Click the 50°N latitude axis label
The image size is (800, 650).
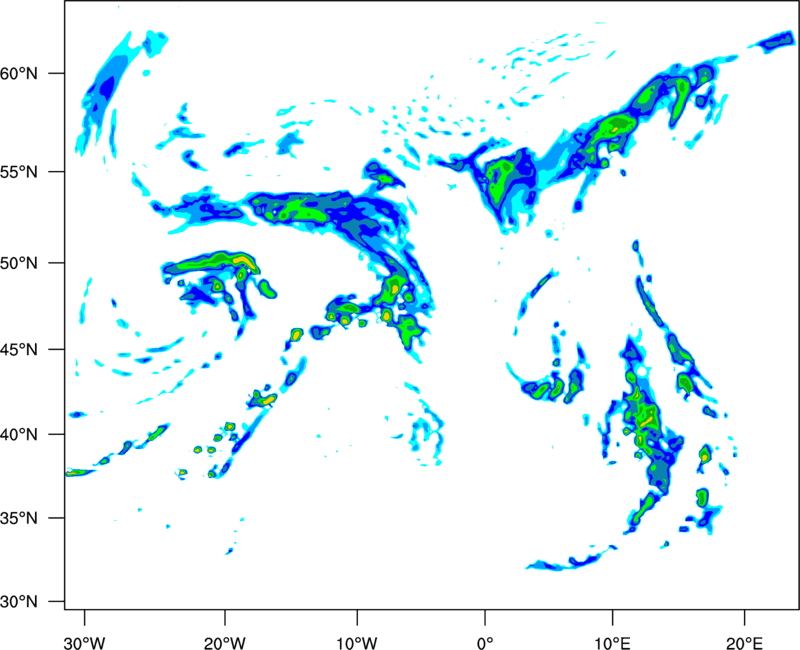pyautogui.click(x=19, y=263)
